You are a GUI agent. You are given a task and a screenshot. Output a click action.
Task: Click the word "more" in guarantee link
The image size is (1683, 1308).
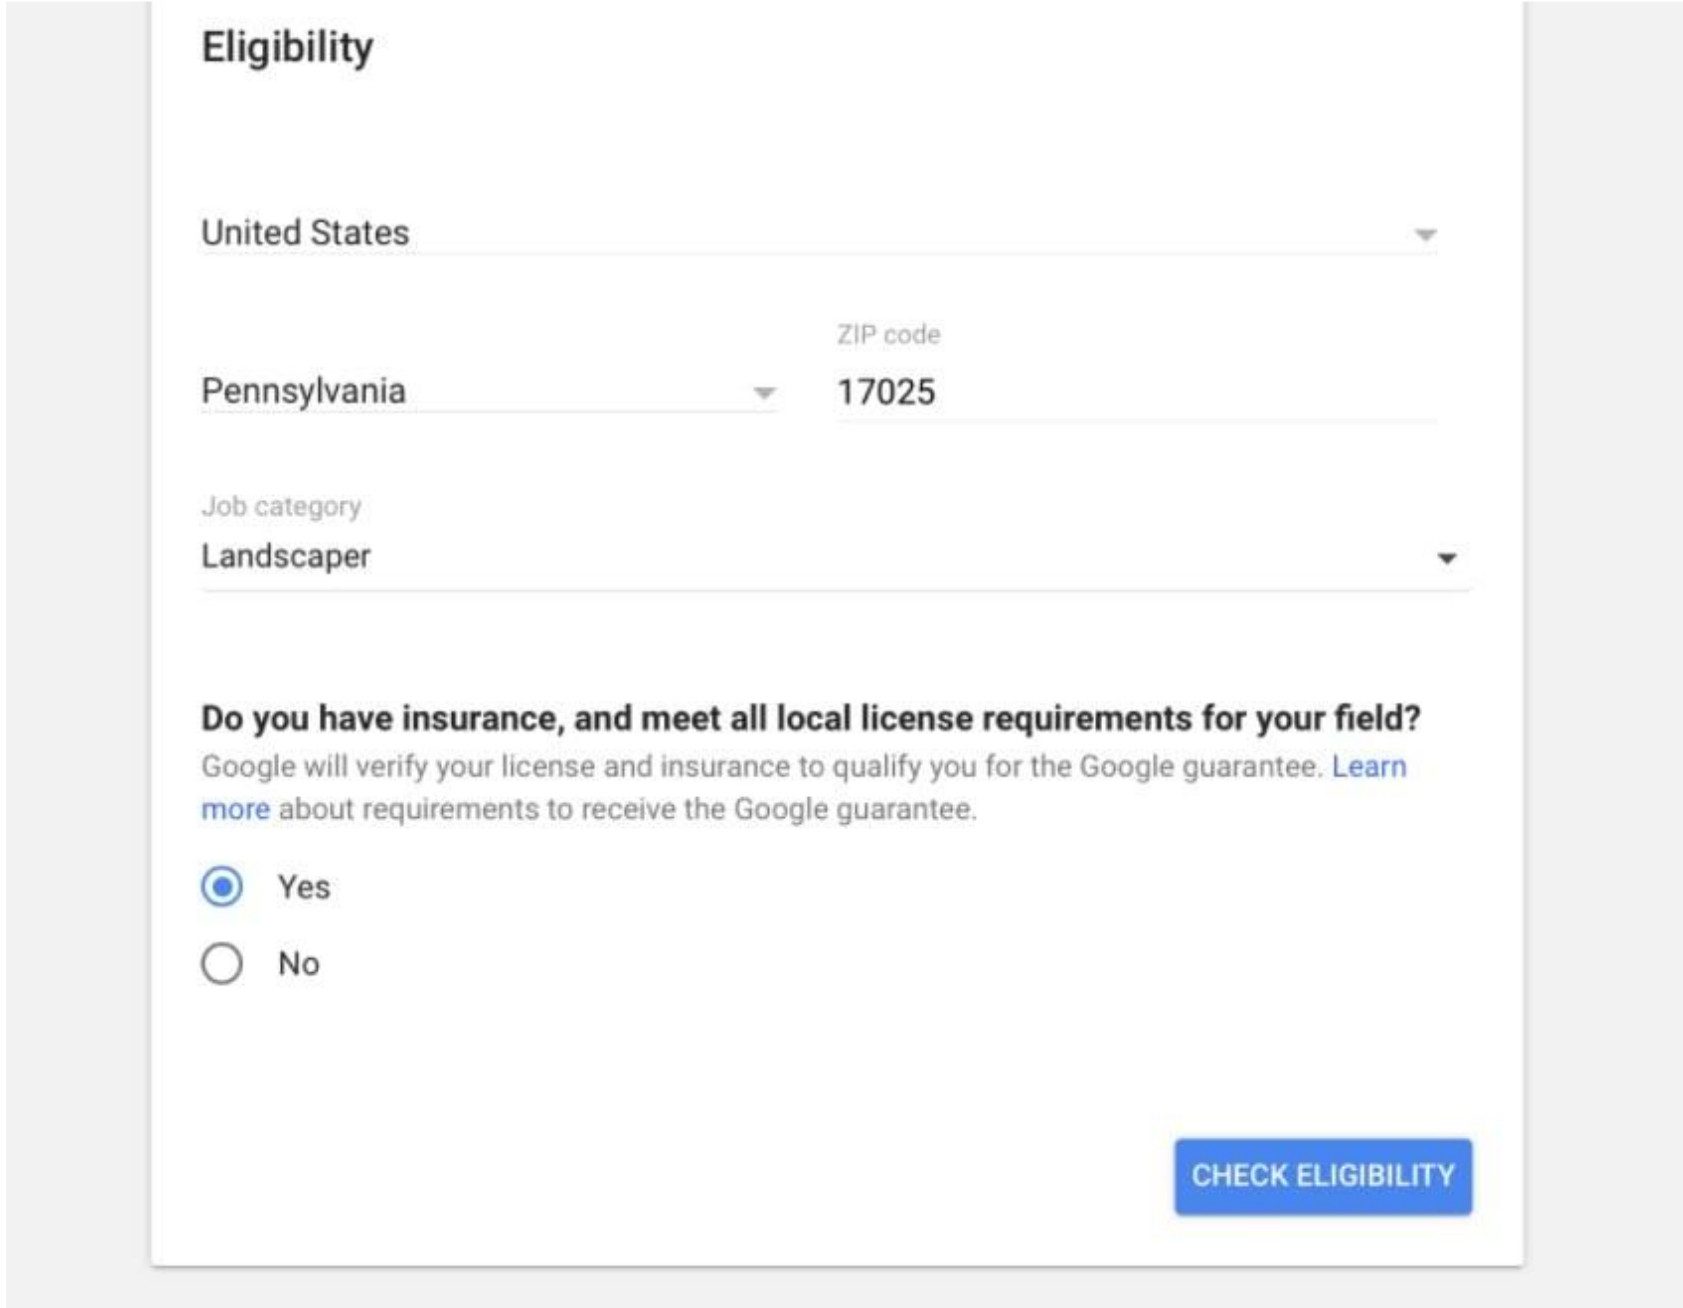pos(236,809)
